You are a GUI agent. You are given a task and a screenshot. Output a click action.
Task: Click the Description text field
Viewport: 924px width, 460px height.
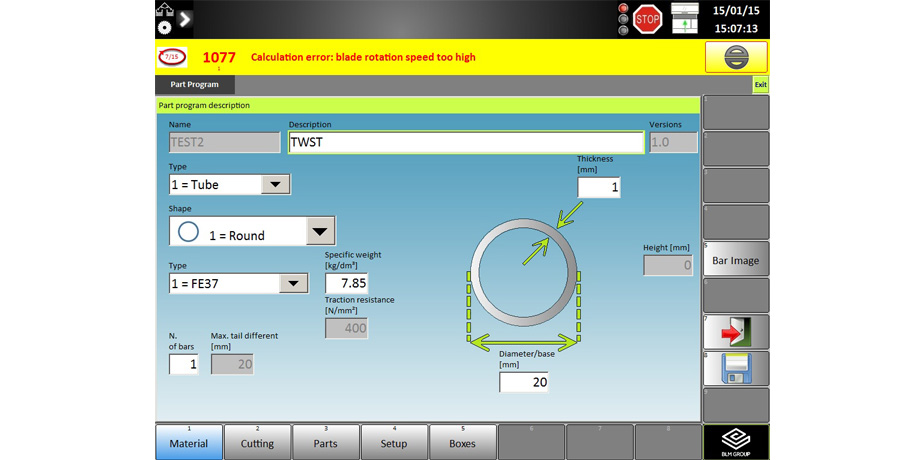(466, 142)
